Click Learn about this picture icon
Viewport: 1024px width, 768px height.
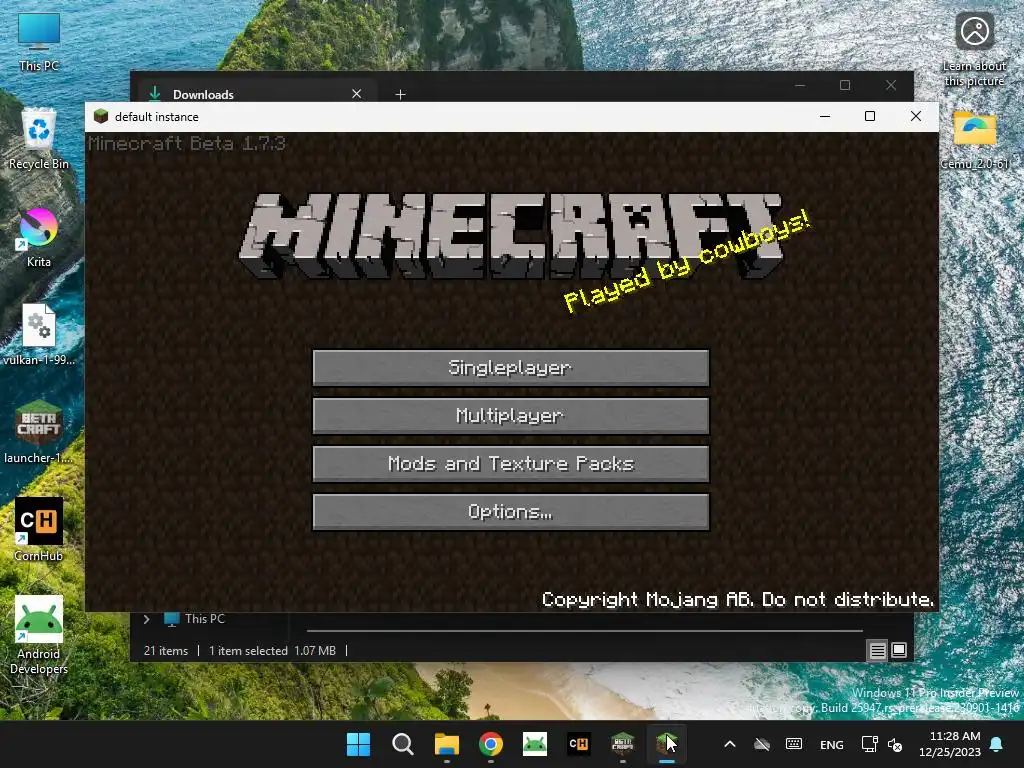point(974,49)
